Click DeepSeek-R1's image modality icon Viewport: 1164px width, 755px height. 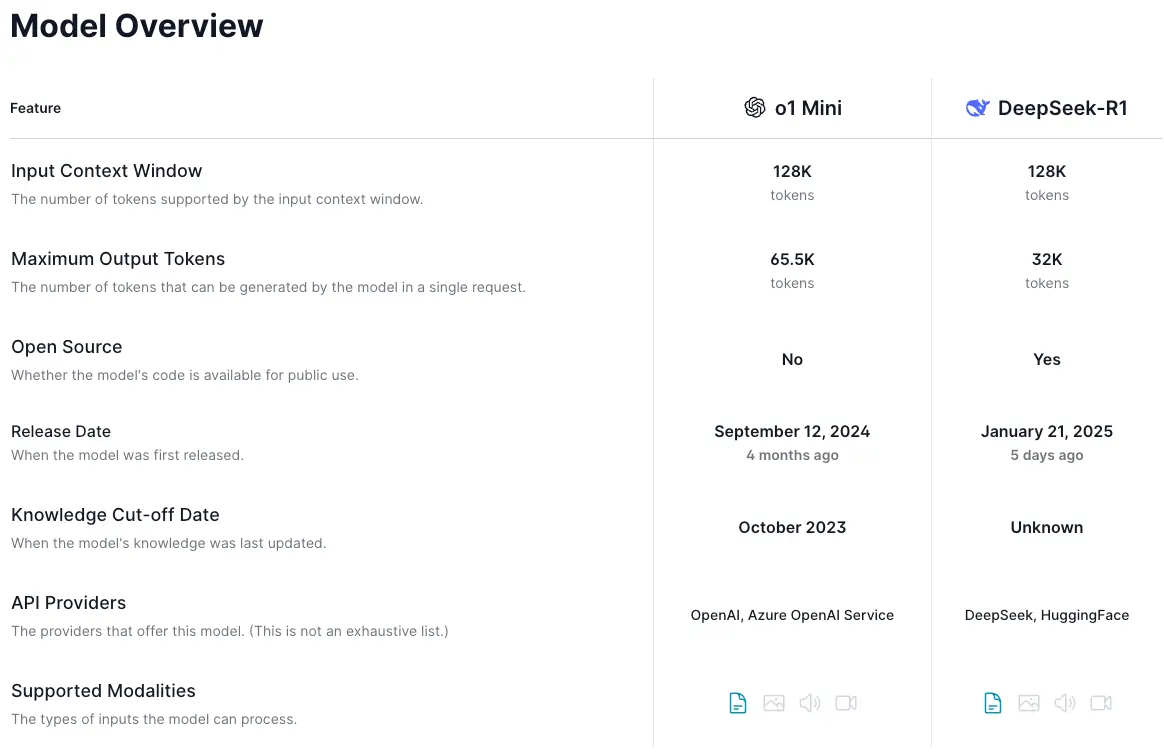(x=1029, y=703)
